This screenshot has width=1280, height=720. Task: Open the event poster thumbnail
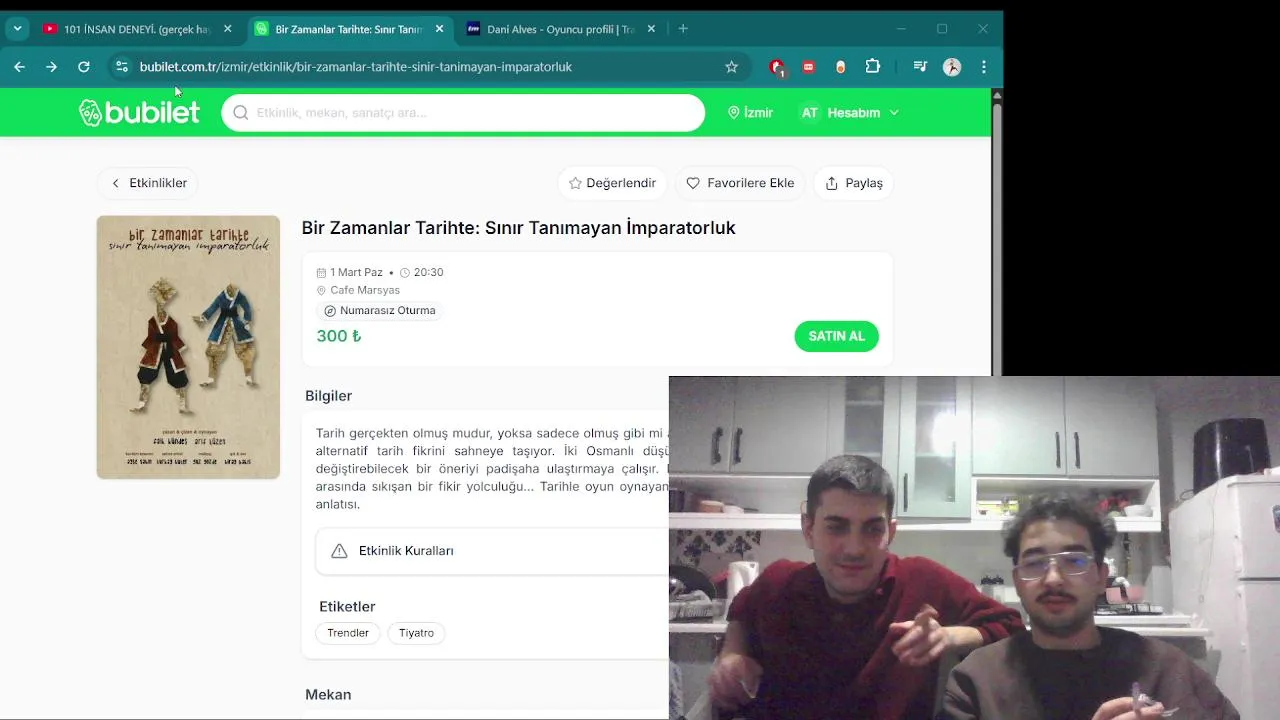tap(188, 347)
